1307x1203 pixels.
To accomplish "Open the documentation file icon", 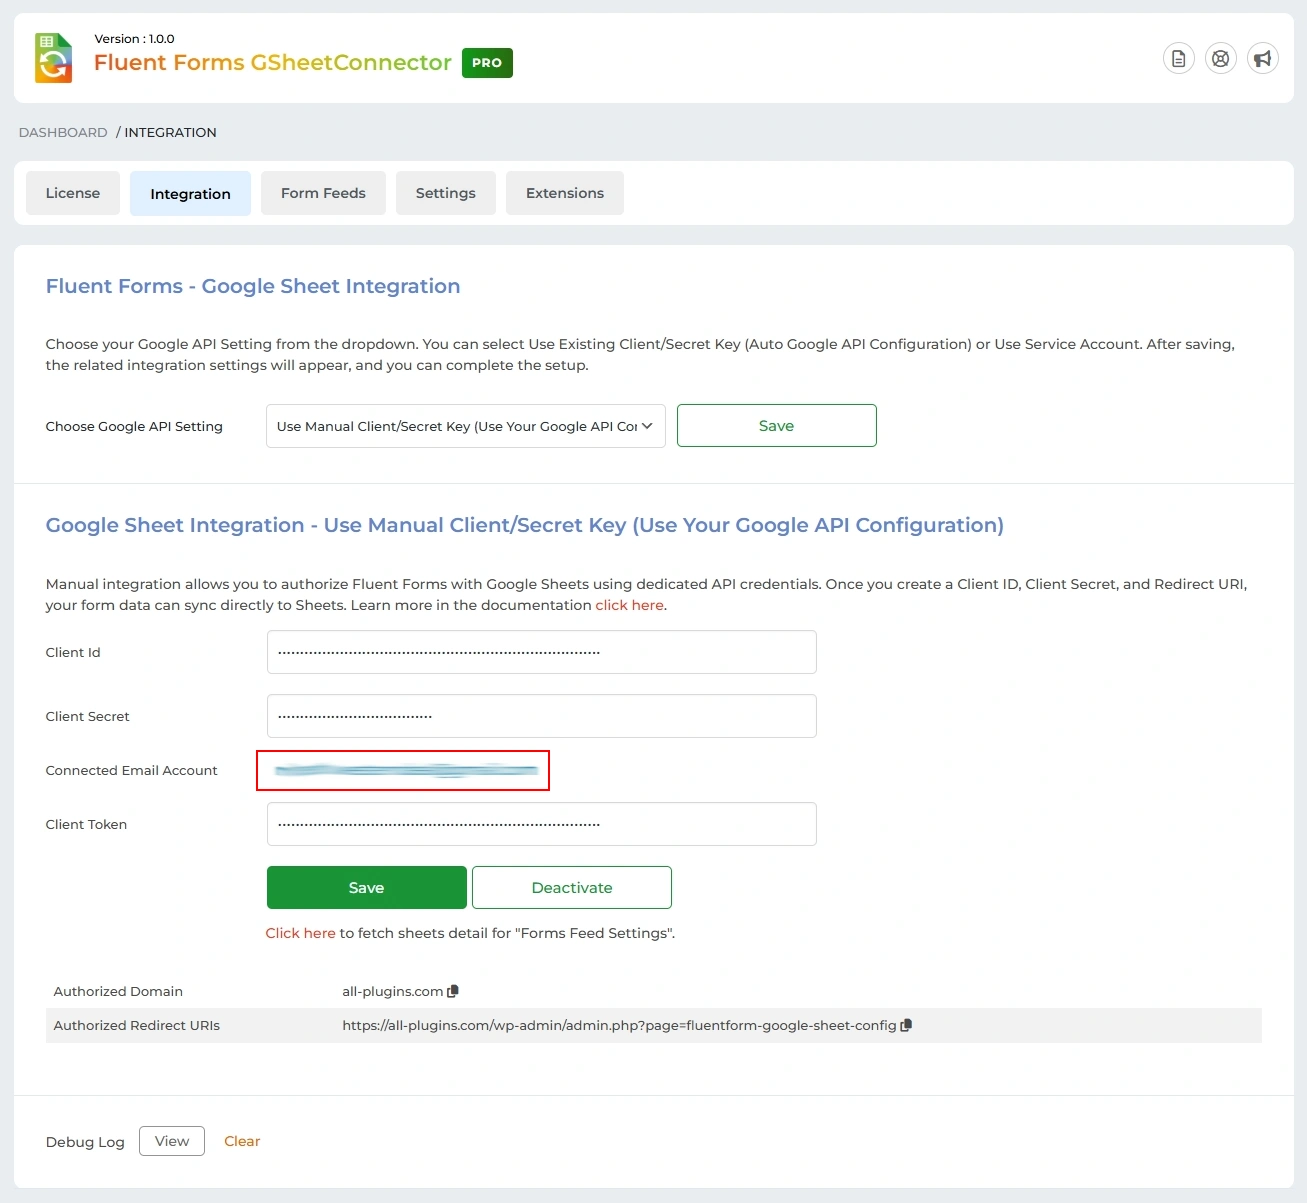I will (x=1178, y=58).
